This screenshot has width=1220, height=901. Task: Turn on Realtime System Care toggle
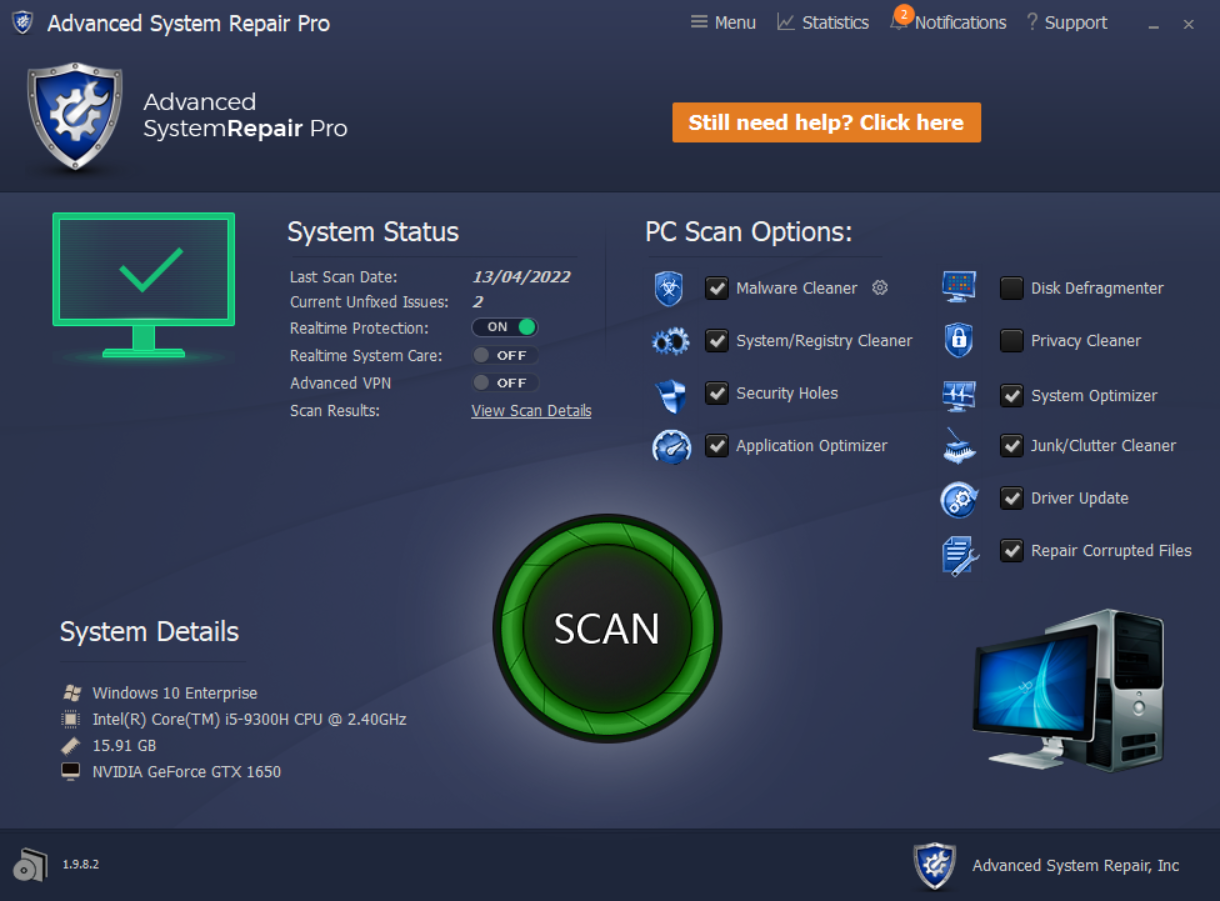(x=505, y=355)
